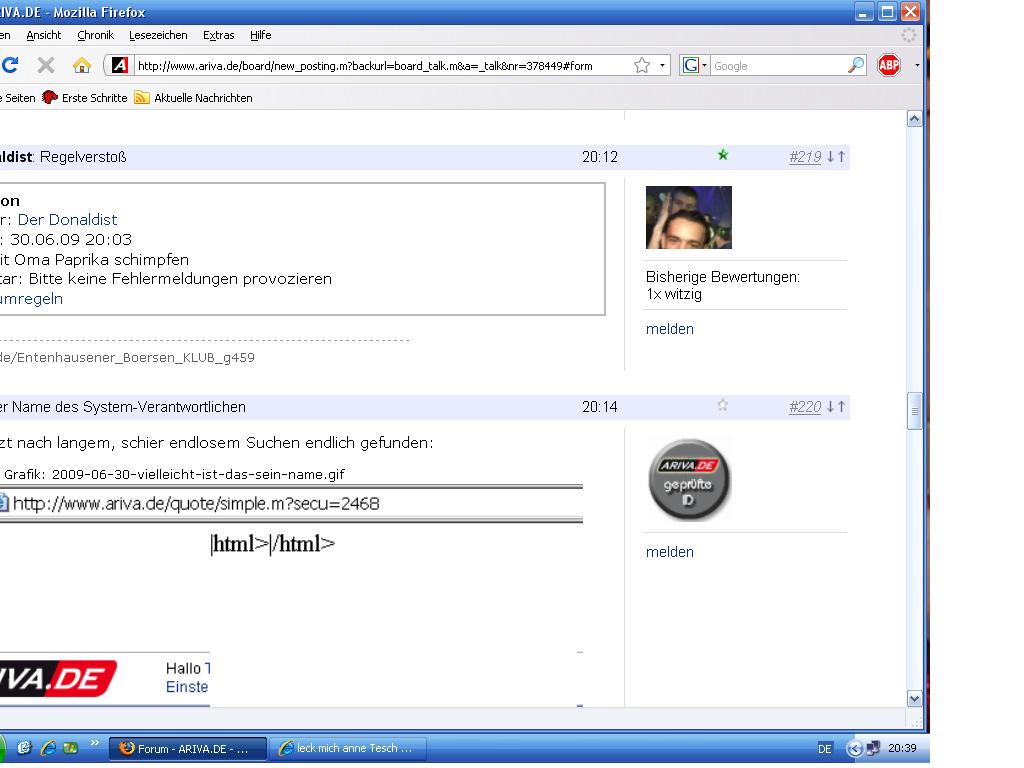1024x768 pixels.
Task: Jump down with the #219 down arrow
Action: [x=831, y=157]
